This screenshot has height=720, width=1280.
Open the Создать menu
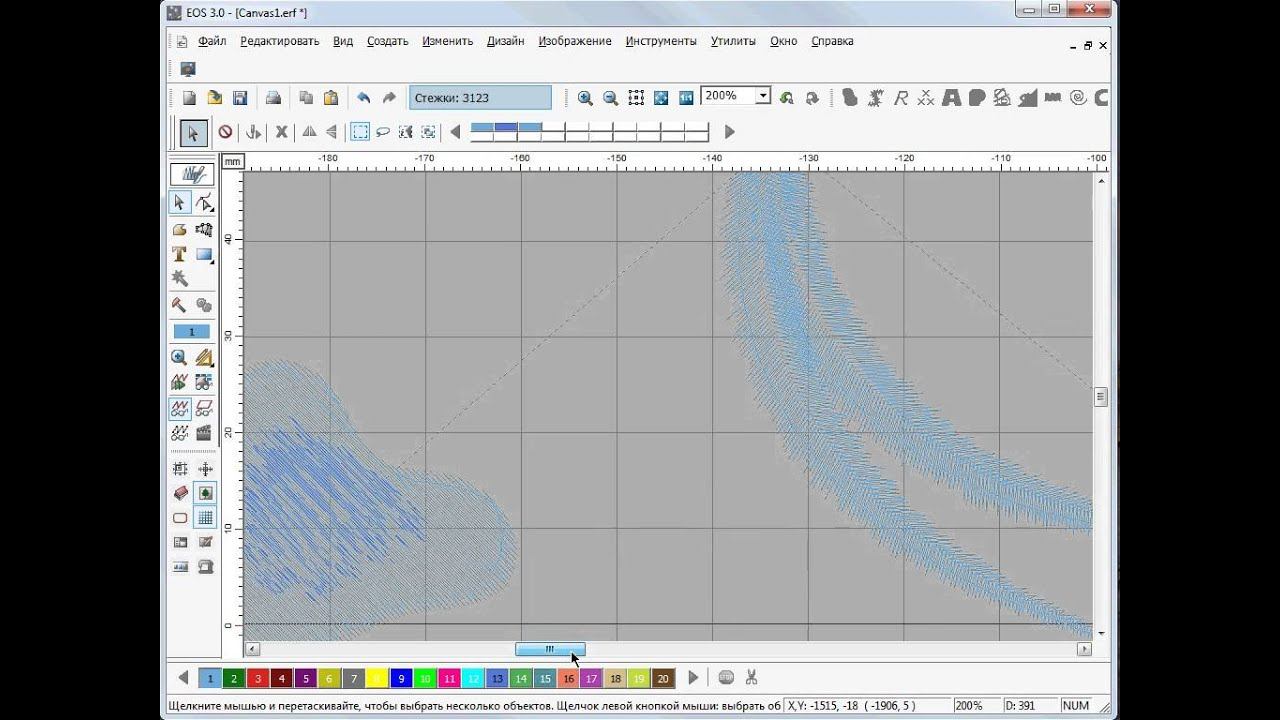click(x=388, y=41)
